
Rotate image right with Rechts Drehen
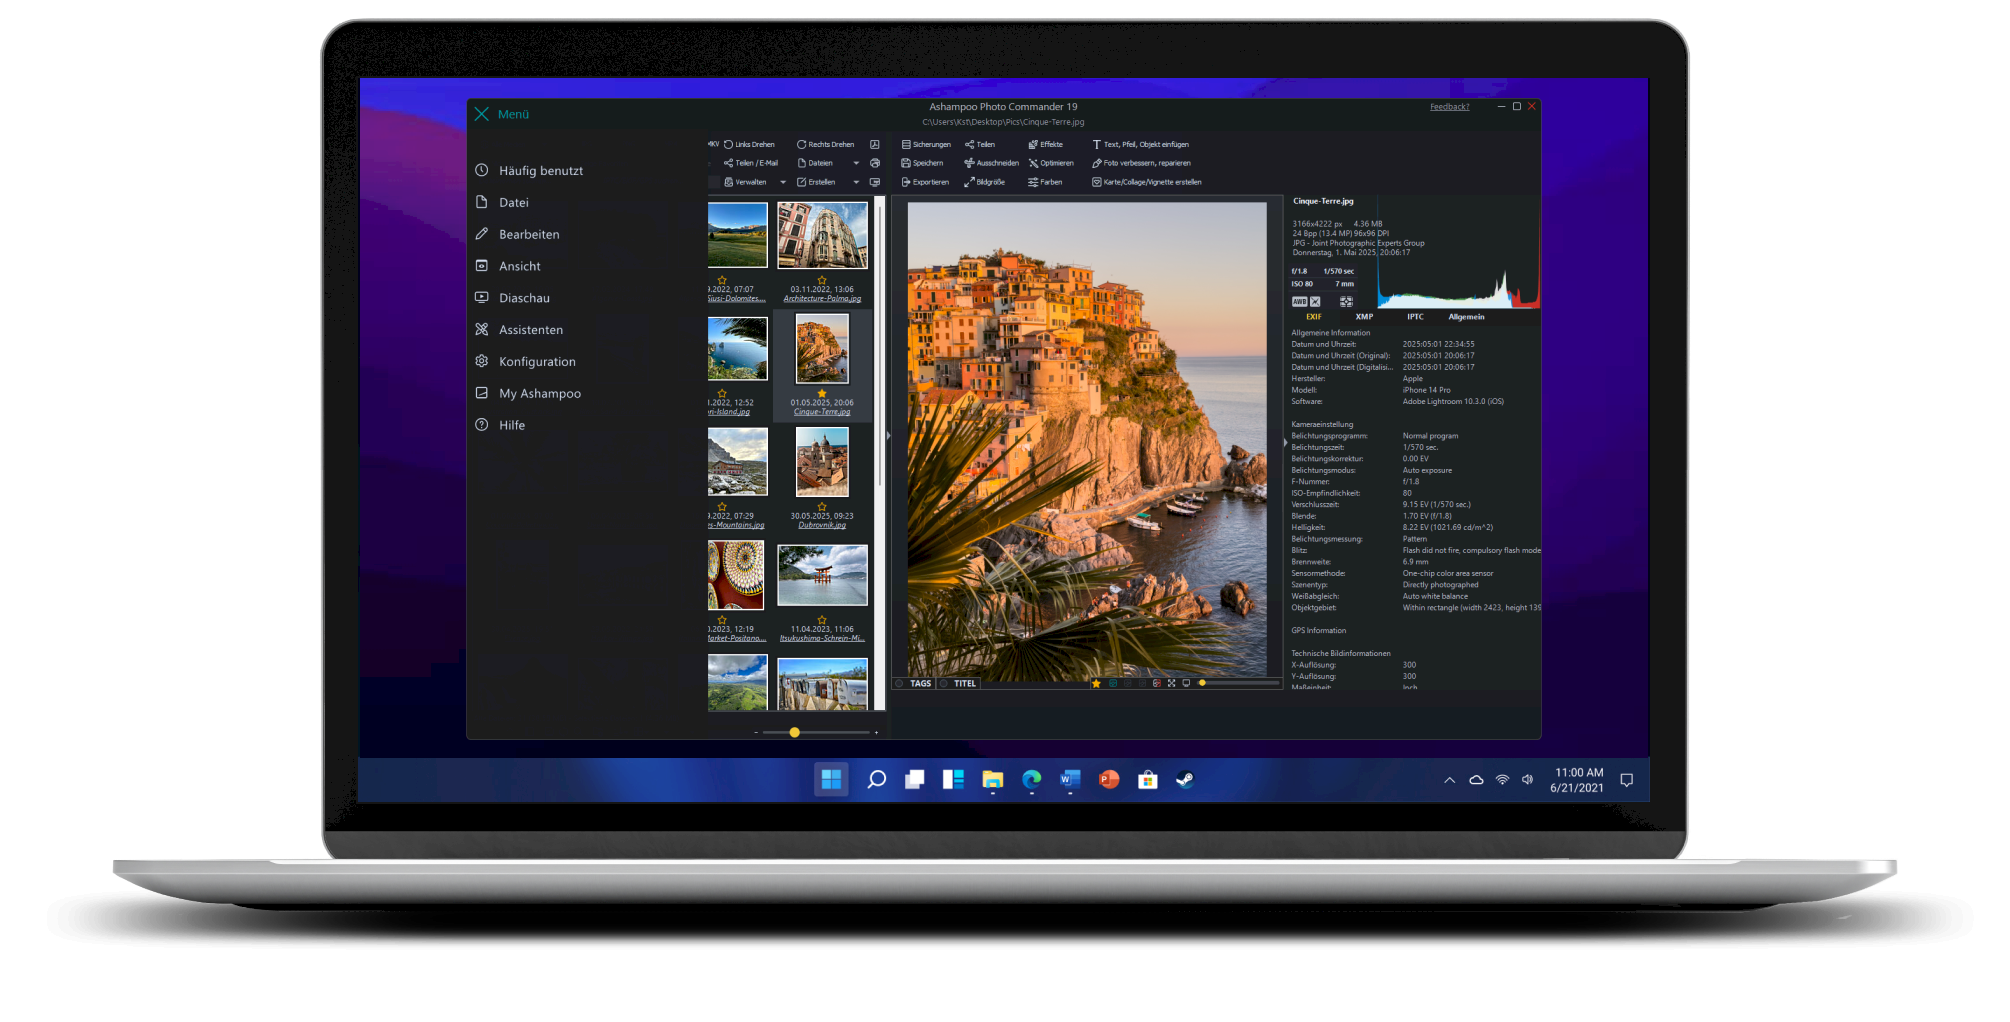[825, 144]
